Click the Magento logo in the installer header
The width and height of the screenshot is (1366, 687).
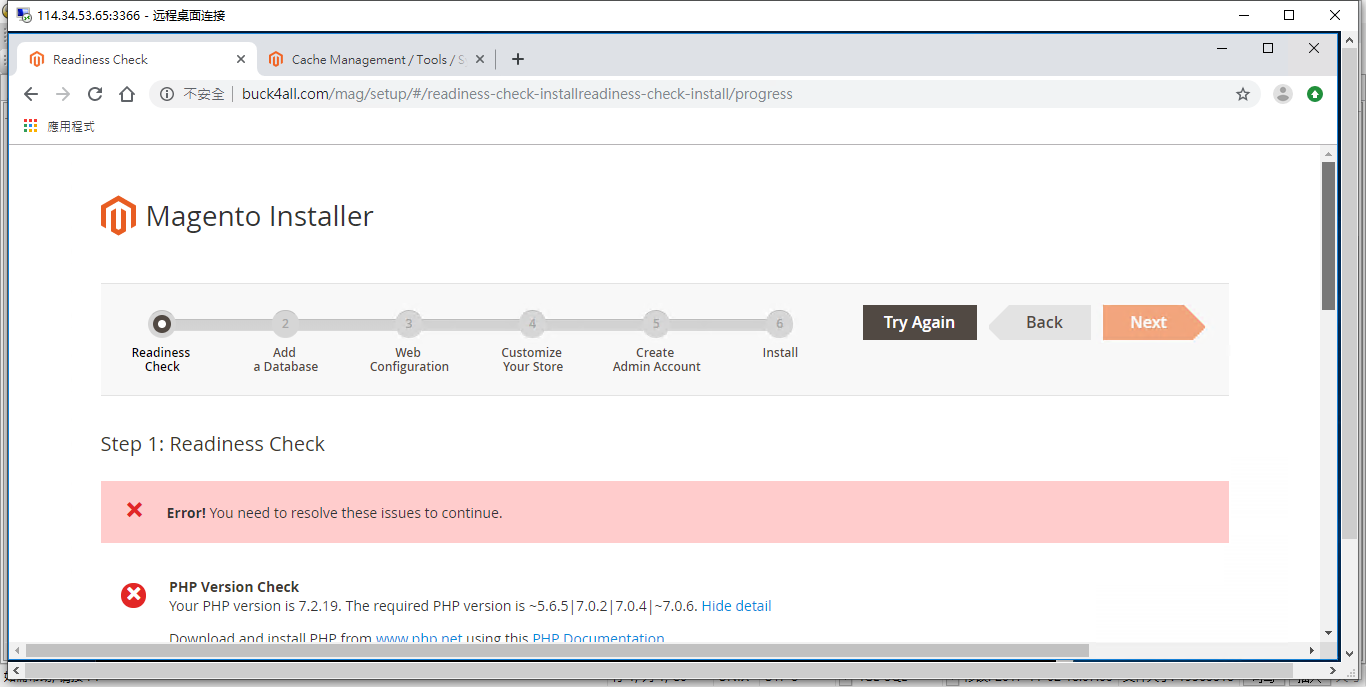117,216
